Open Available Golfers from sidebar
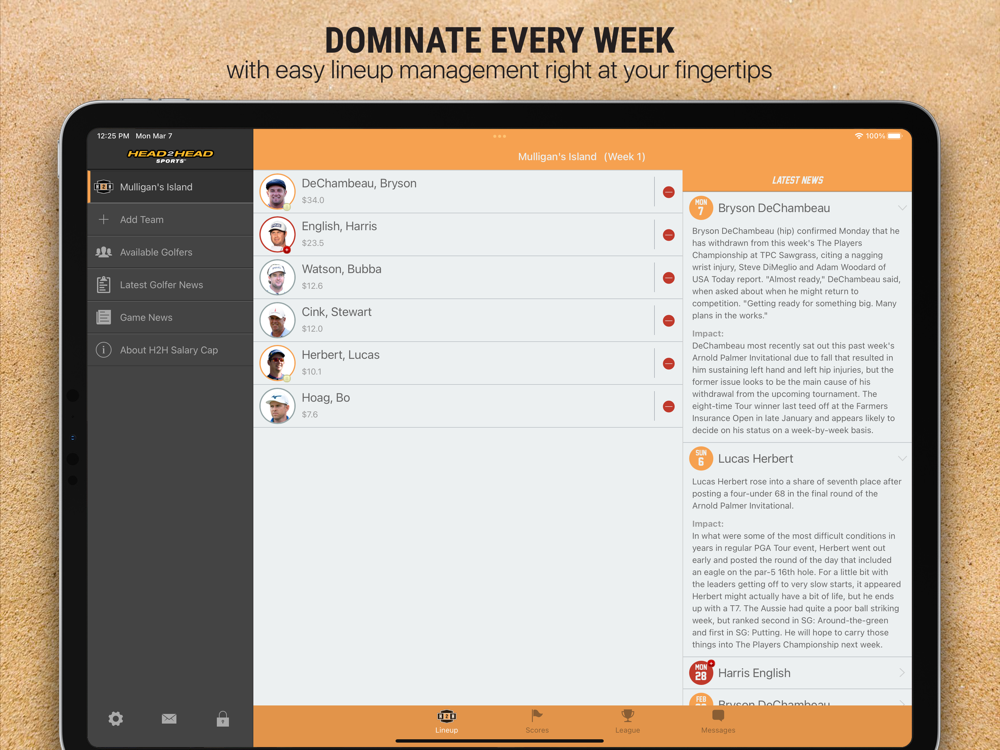 (x=170, y=252)
